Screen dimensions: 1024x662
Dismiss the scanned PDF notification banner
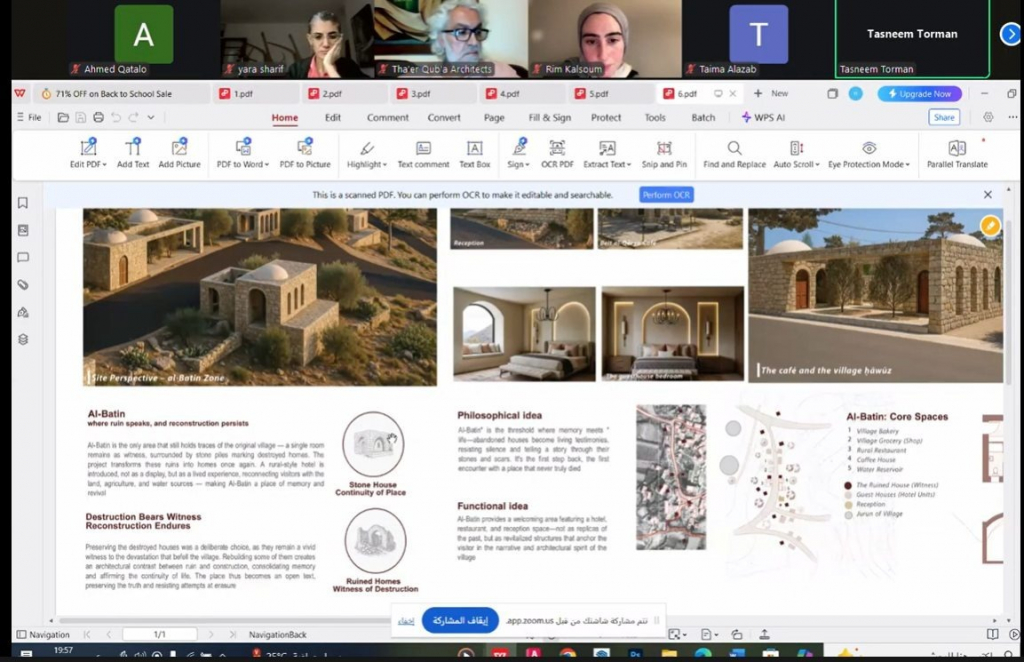point(987,195)
